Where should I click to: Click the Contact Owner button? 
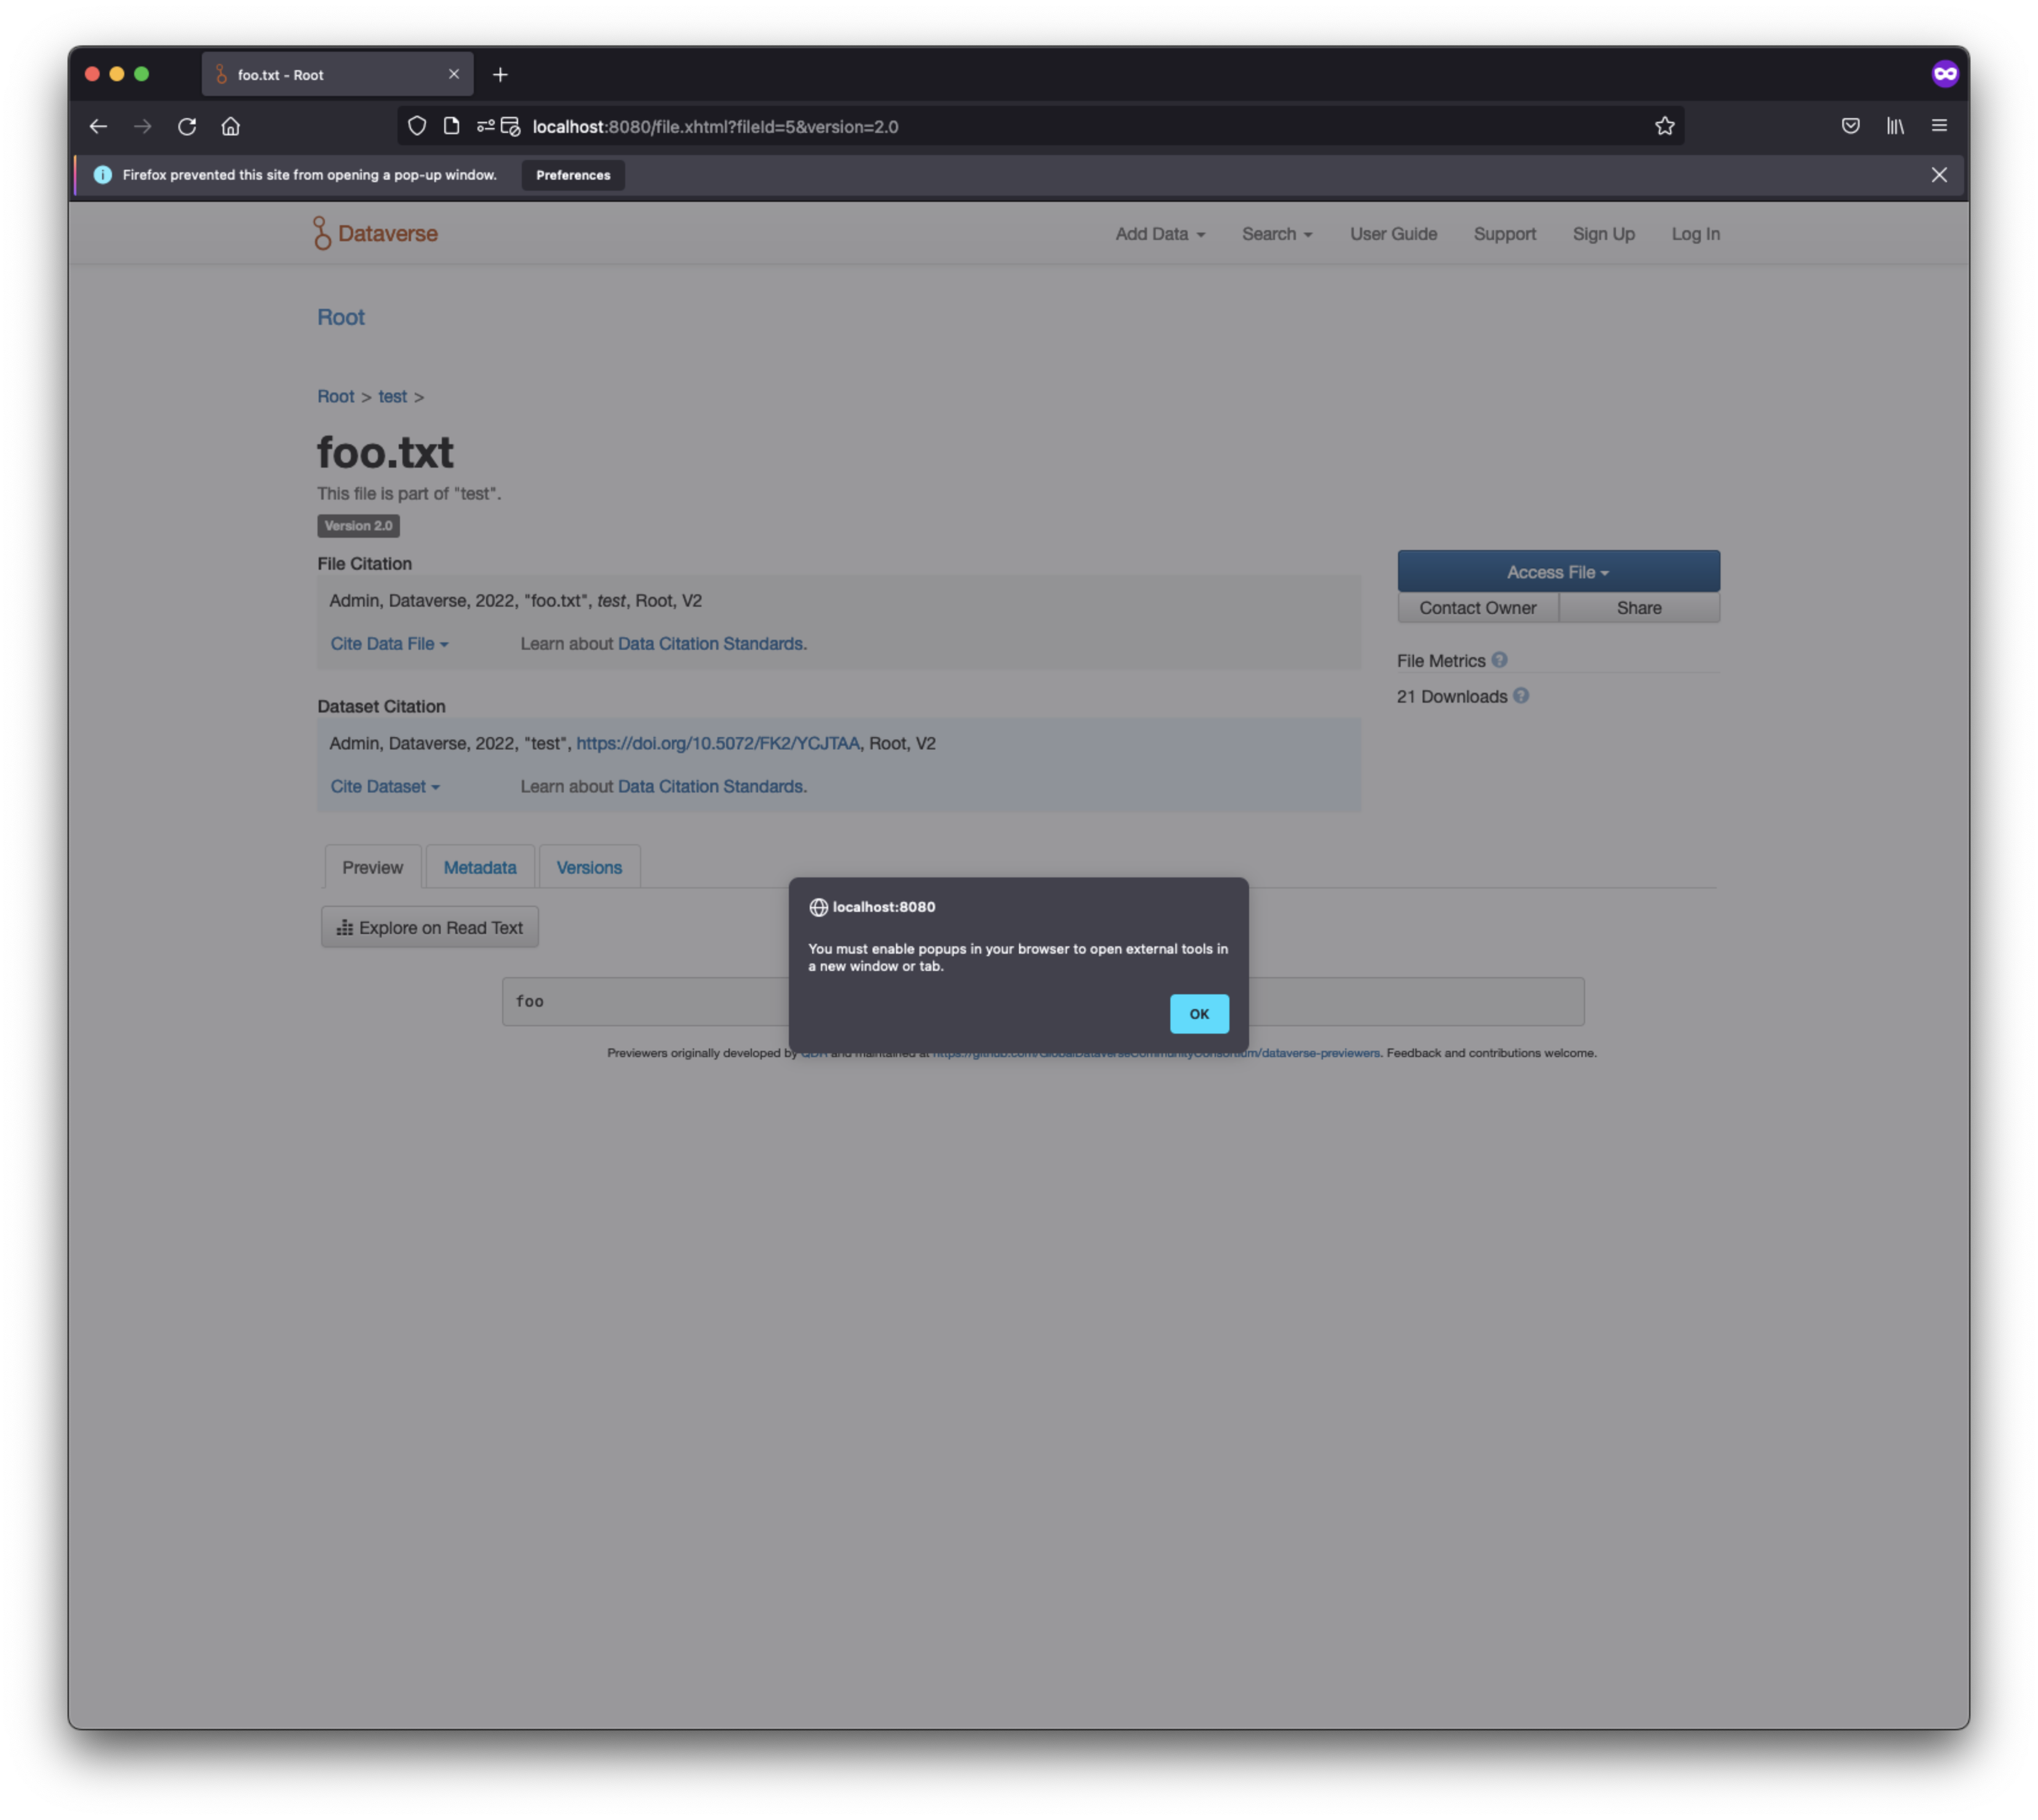(x=1477, y=608)
